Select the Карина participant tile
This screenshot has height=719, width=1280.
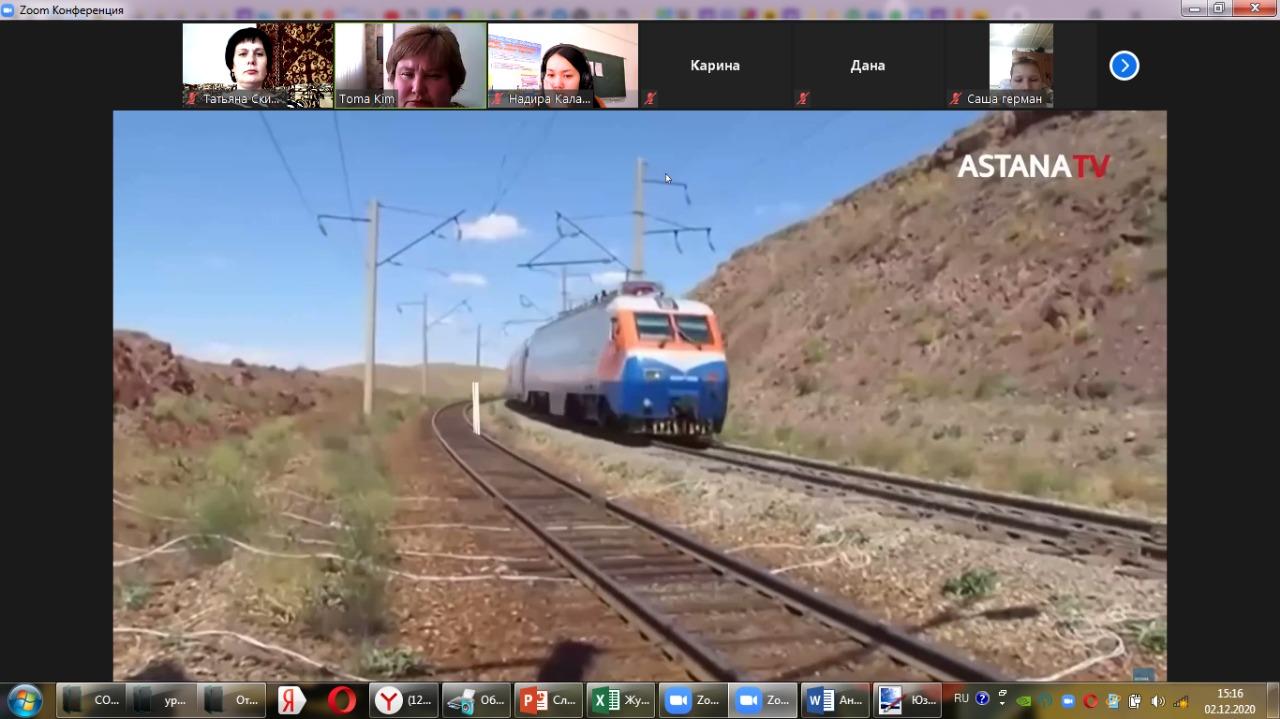pos(715,65)
